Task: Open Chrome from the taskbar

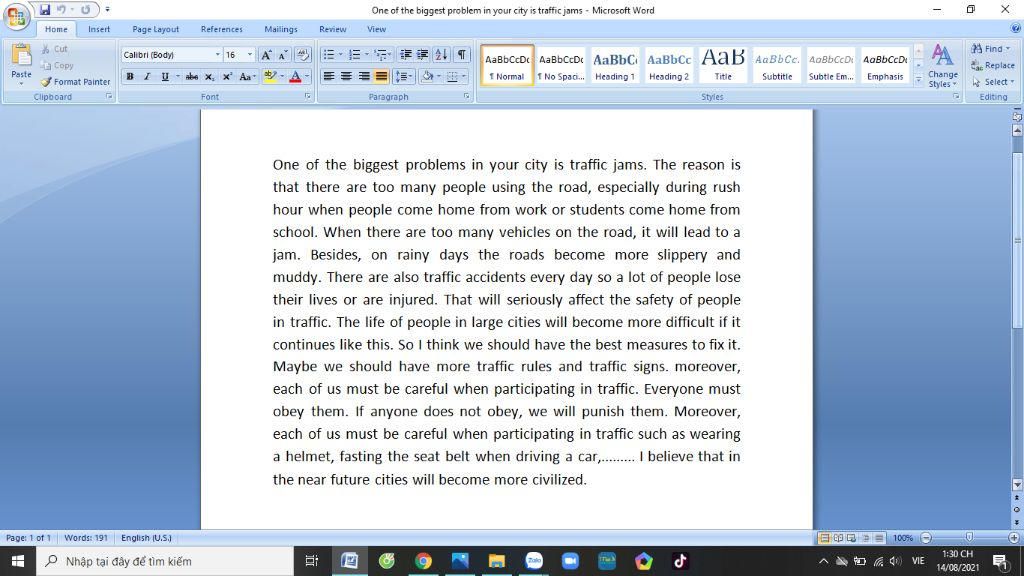Action: 423,561
